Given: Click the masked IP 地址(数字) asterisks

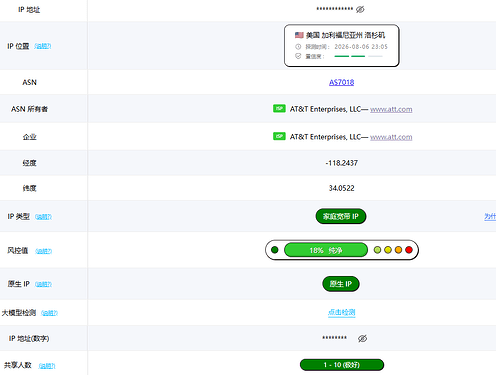Looking at the screenshot, I should click(334, 338).
